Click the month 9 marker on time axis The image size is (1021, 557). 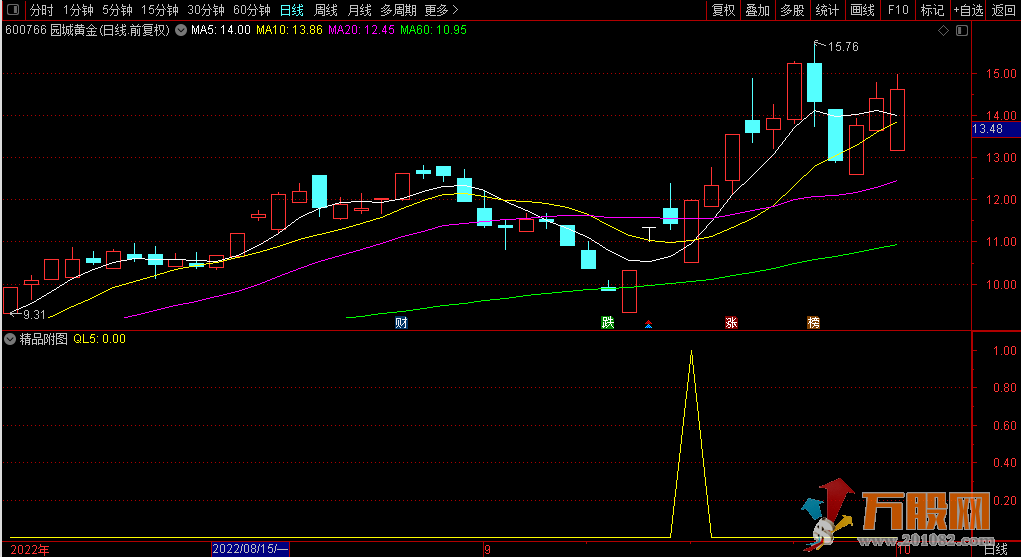pos(487,550)
